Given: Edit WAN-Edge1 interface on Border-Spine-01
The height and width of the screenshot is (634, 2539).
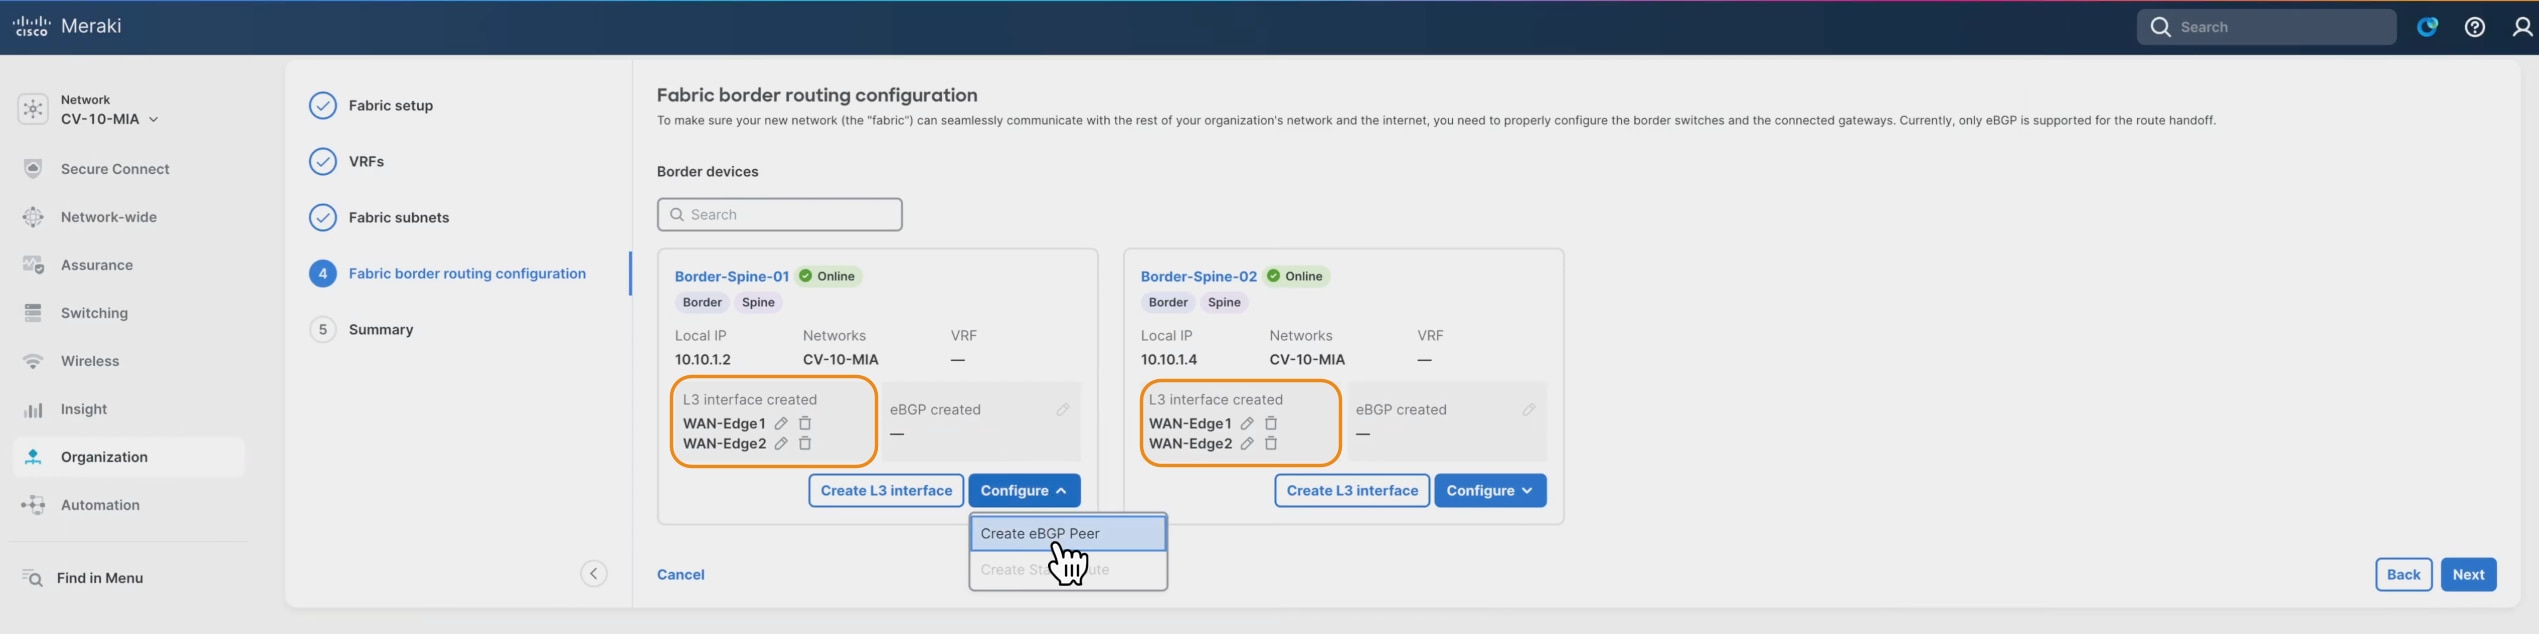Looking at the screenshot, I should [x=781, y=423].
